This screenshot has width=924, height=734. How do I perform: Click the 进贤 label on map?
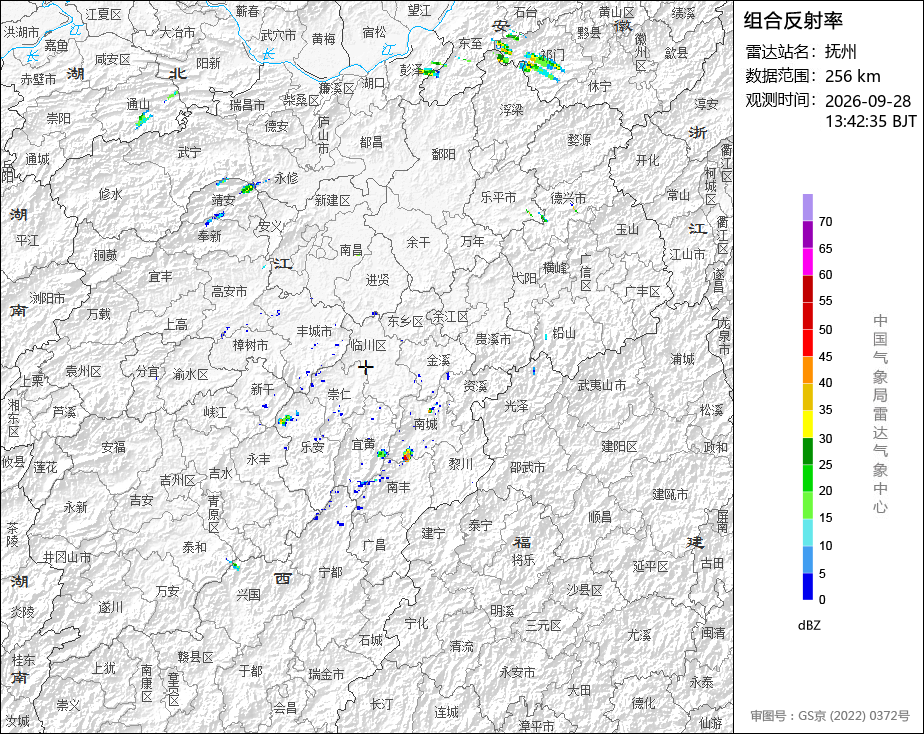pos(377,280)
